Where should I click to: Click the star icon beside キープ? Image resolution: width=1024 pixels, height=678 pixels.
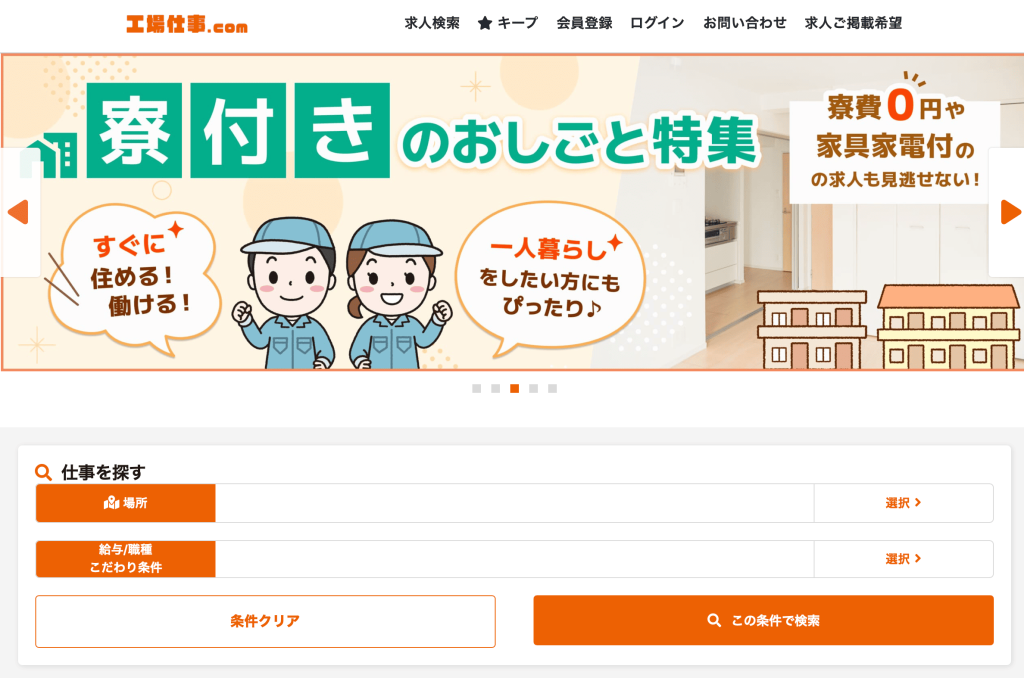click(485, 24)
